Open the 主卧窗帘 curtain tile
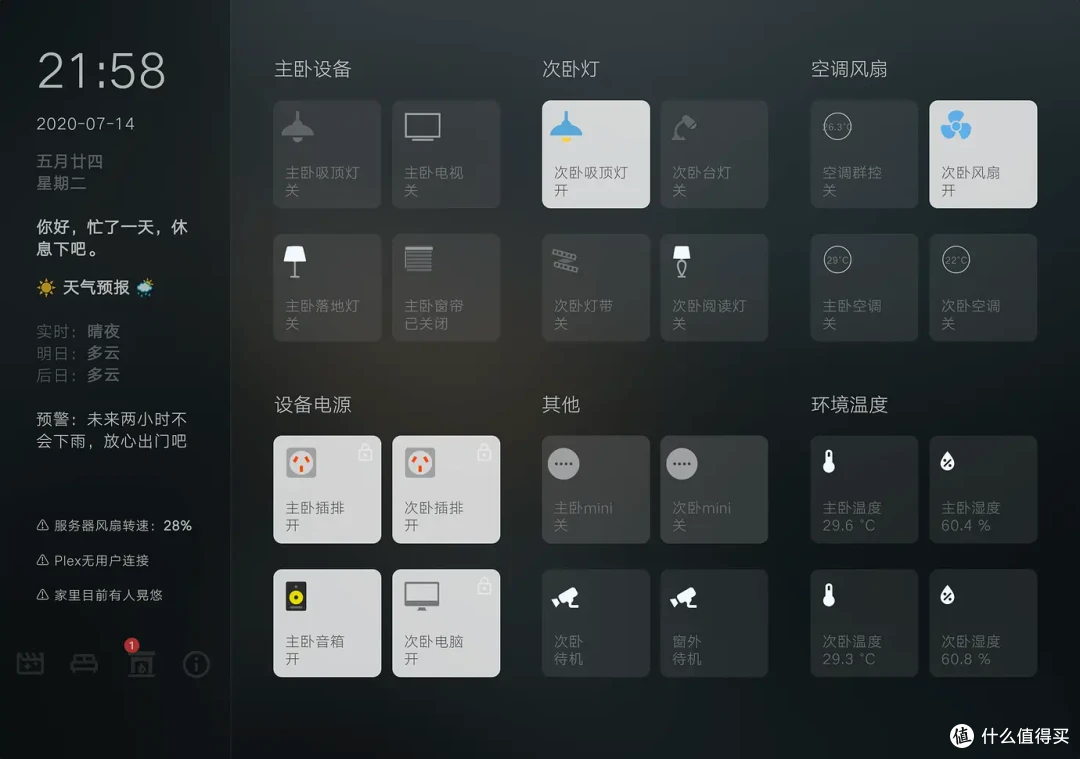This screenshot has width=1080, height=759. click(x=446, y=287)
